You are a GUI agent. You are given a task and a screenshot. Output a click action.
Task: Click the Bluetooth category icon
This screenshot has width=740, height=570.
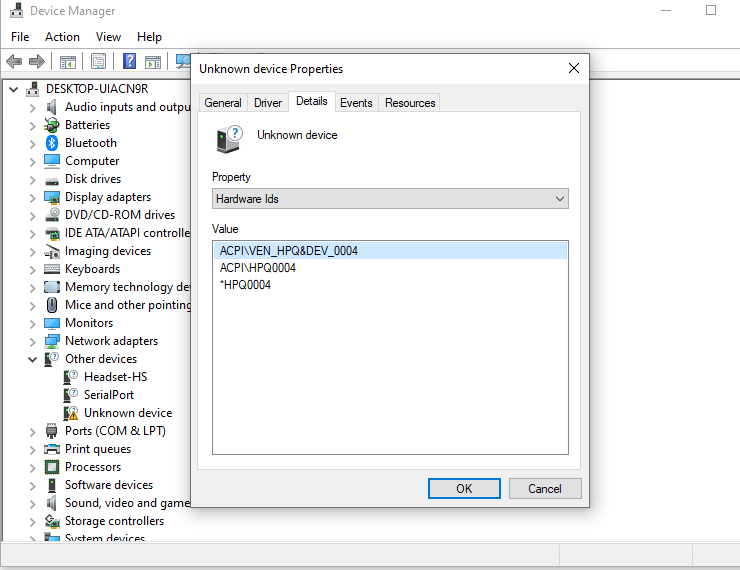click(51, 143)
